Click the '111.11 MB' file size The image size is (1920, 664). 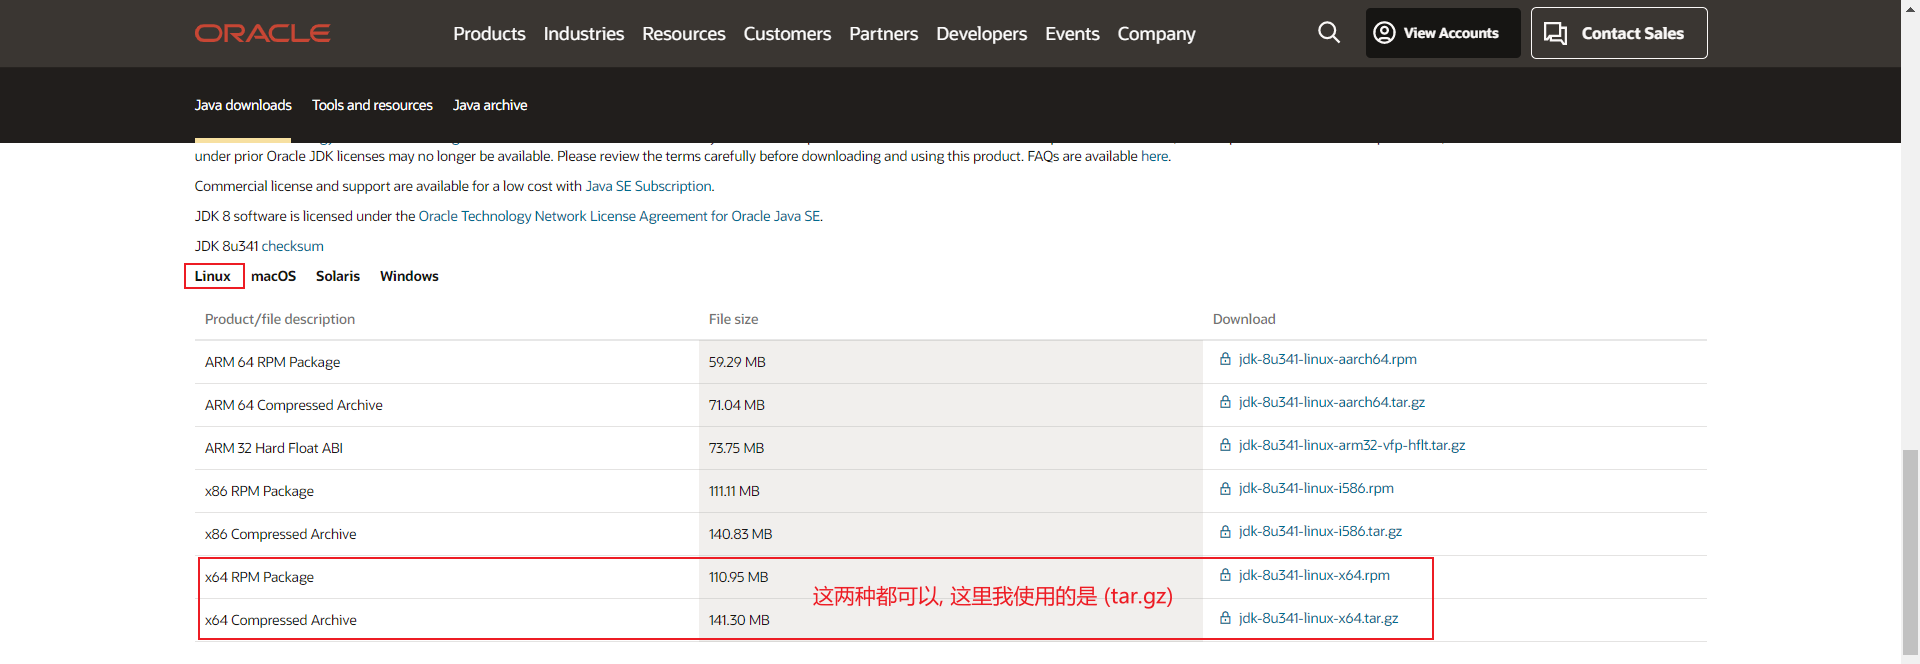click(734, 491)
